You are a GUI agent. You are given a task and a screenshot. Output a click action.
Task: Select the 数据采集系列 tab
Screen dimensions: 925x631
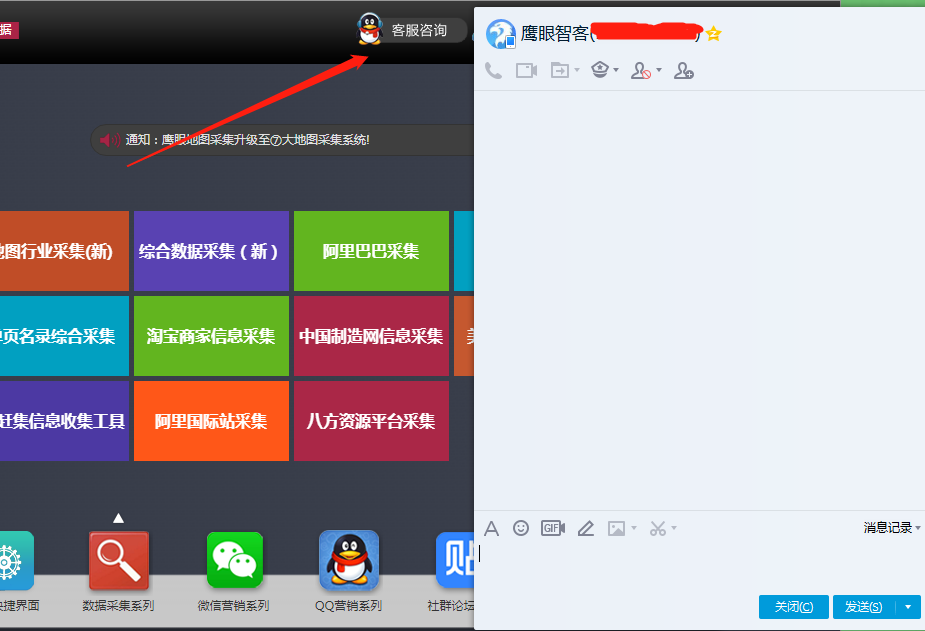point(119,570)
